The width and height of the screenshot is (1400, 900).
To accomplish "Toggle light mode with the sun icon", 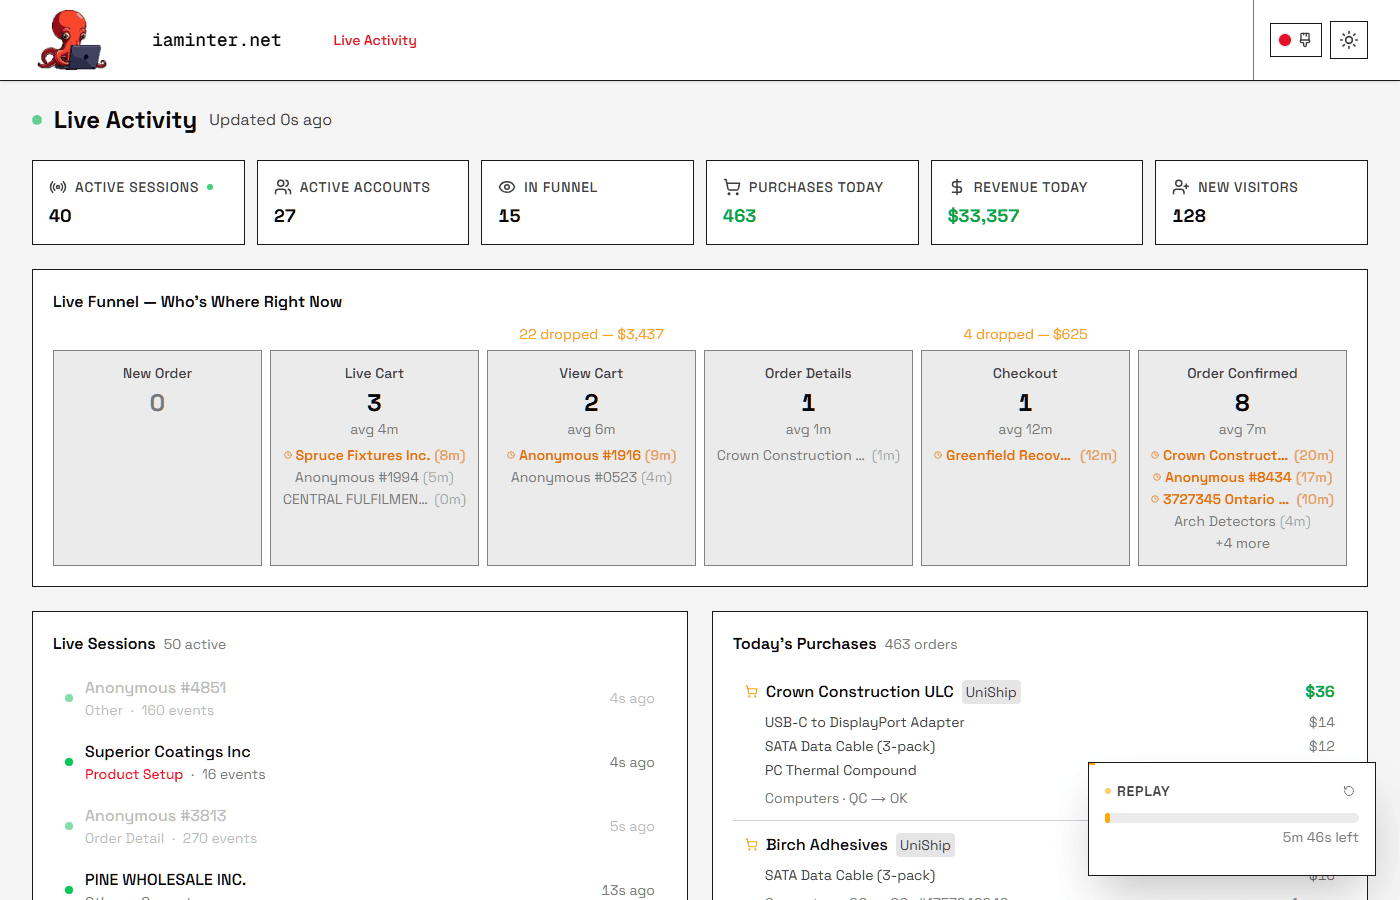I will [x=1349, y=40].
